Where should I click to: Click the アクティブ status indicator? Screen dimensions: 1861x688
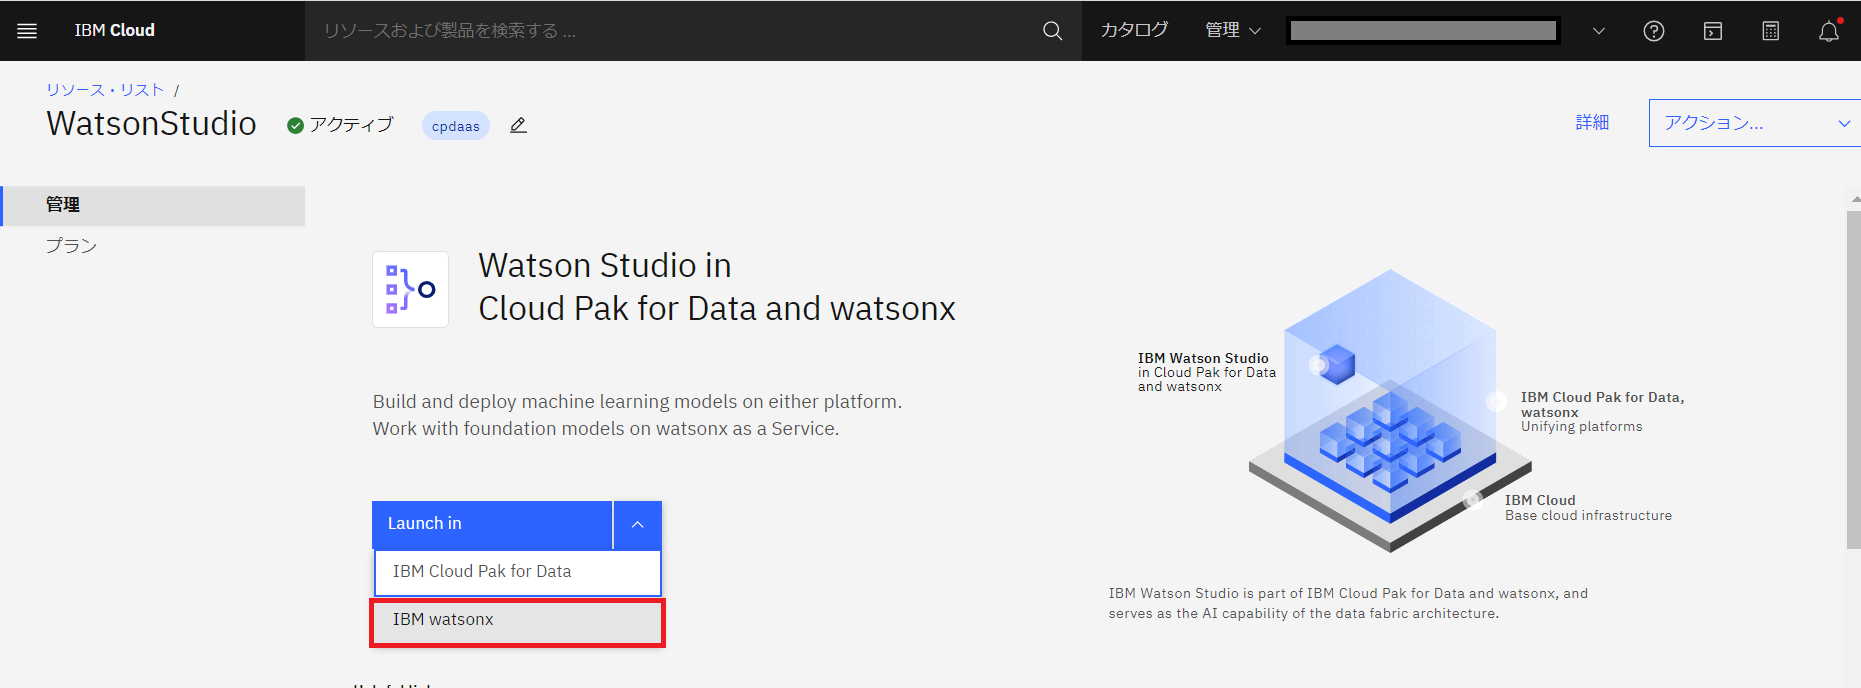340,125
